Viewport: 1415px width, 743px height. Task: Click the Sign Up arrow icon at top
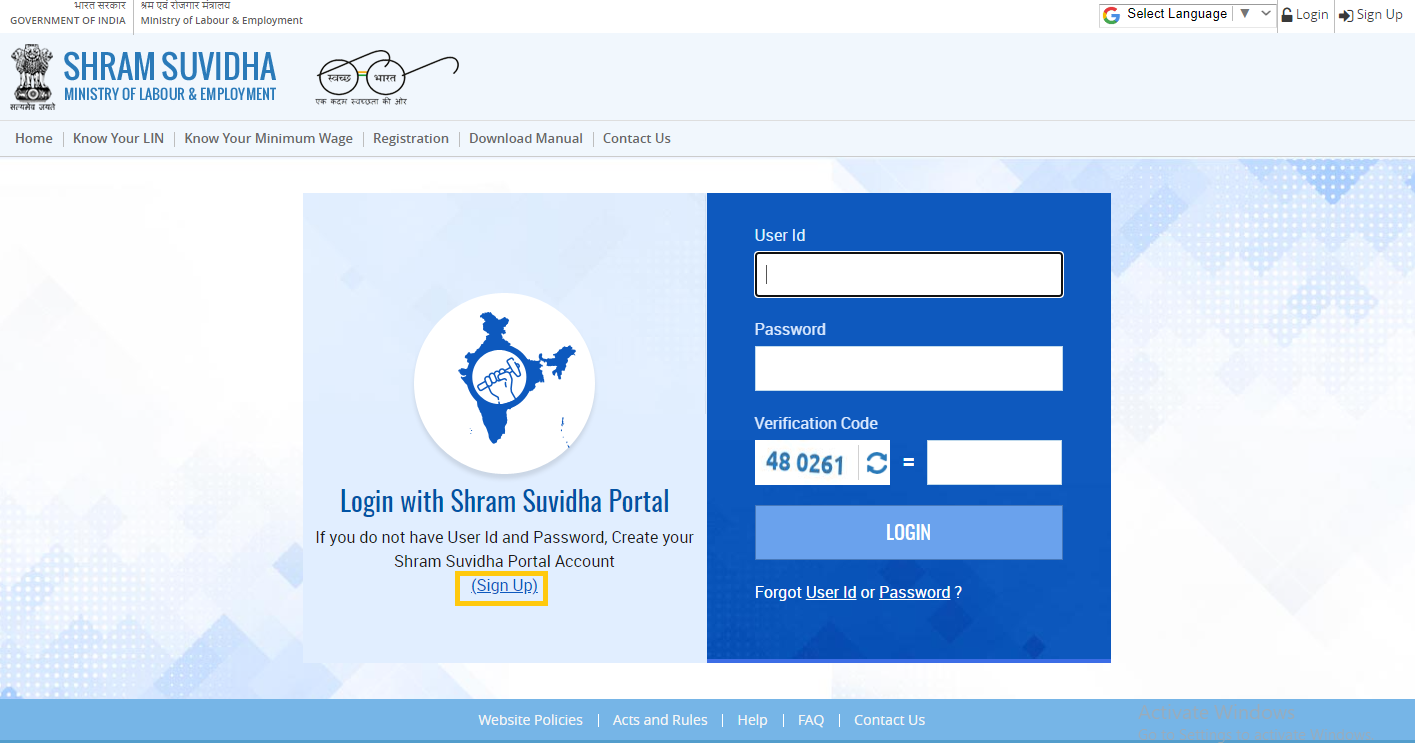pos(1346,15)
